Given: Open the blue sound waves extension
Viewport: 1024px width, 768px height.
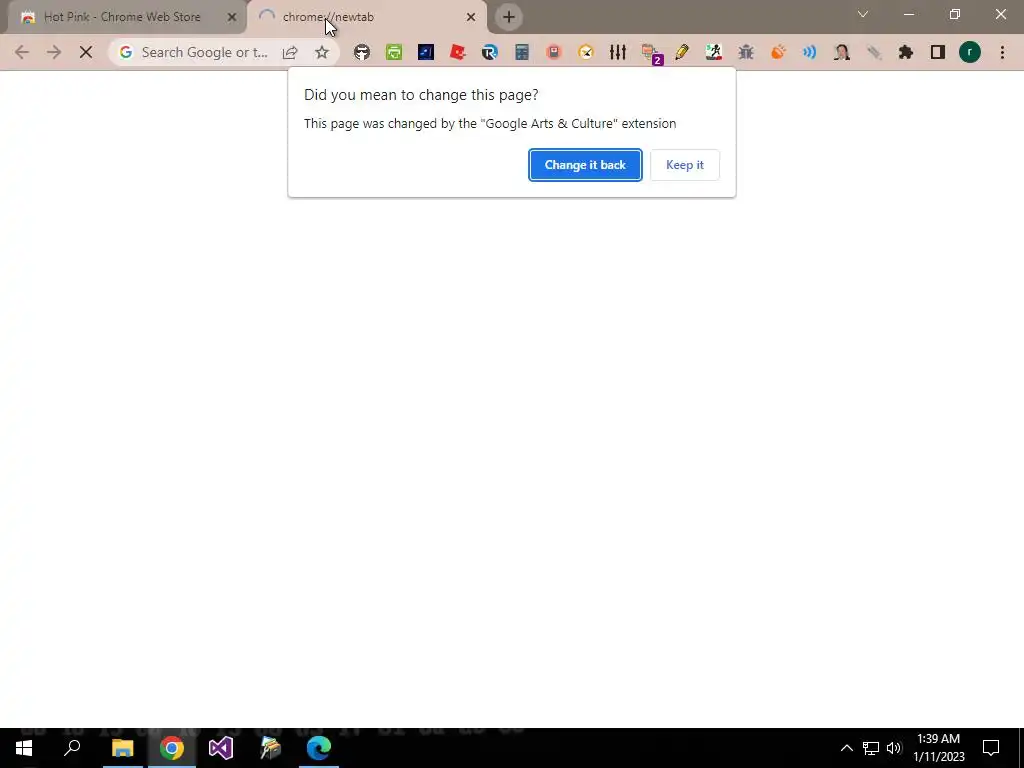Looking at the screenshot, I should tap(810, 52).
